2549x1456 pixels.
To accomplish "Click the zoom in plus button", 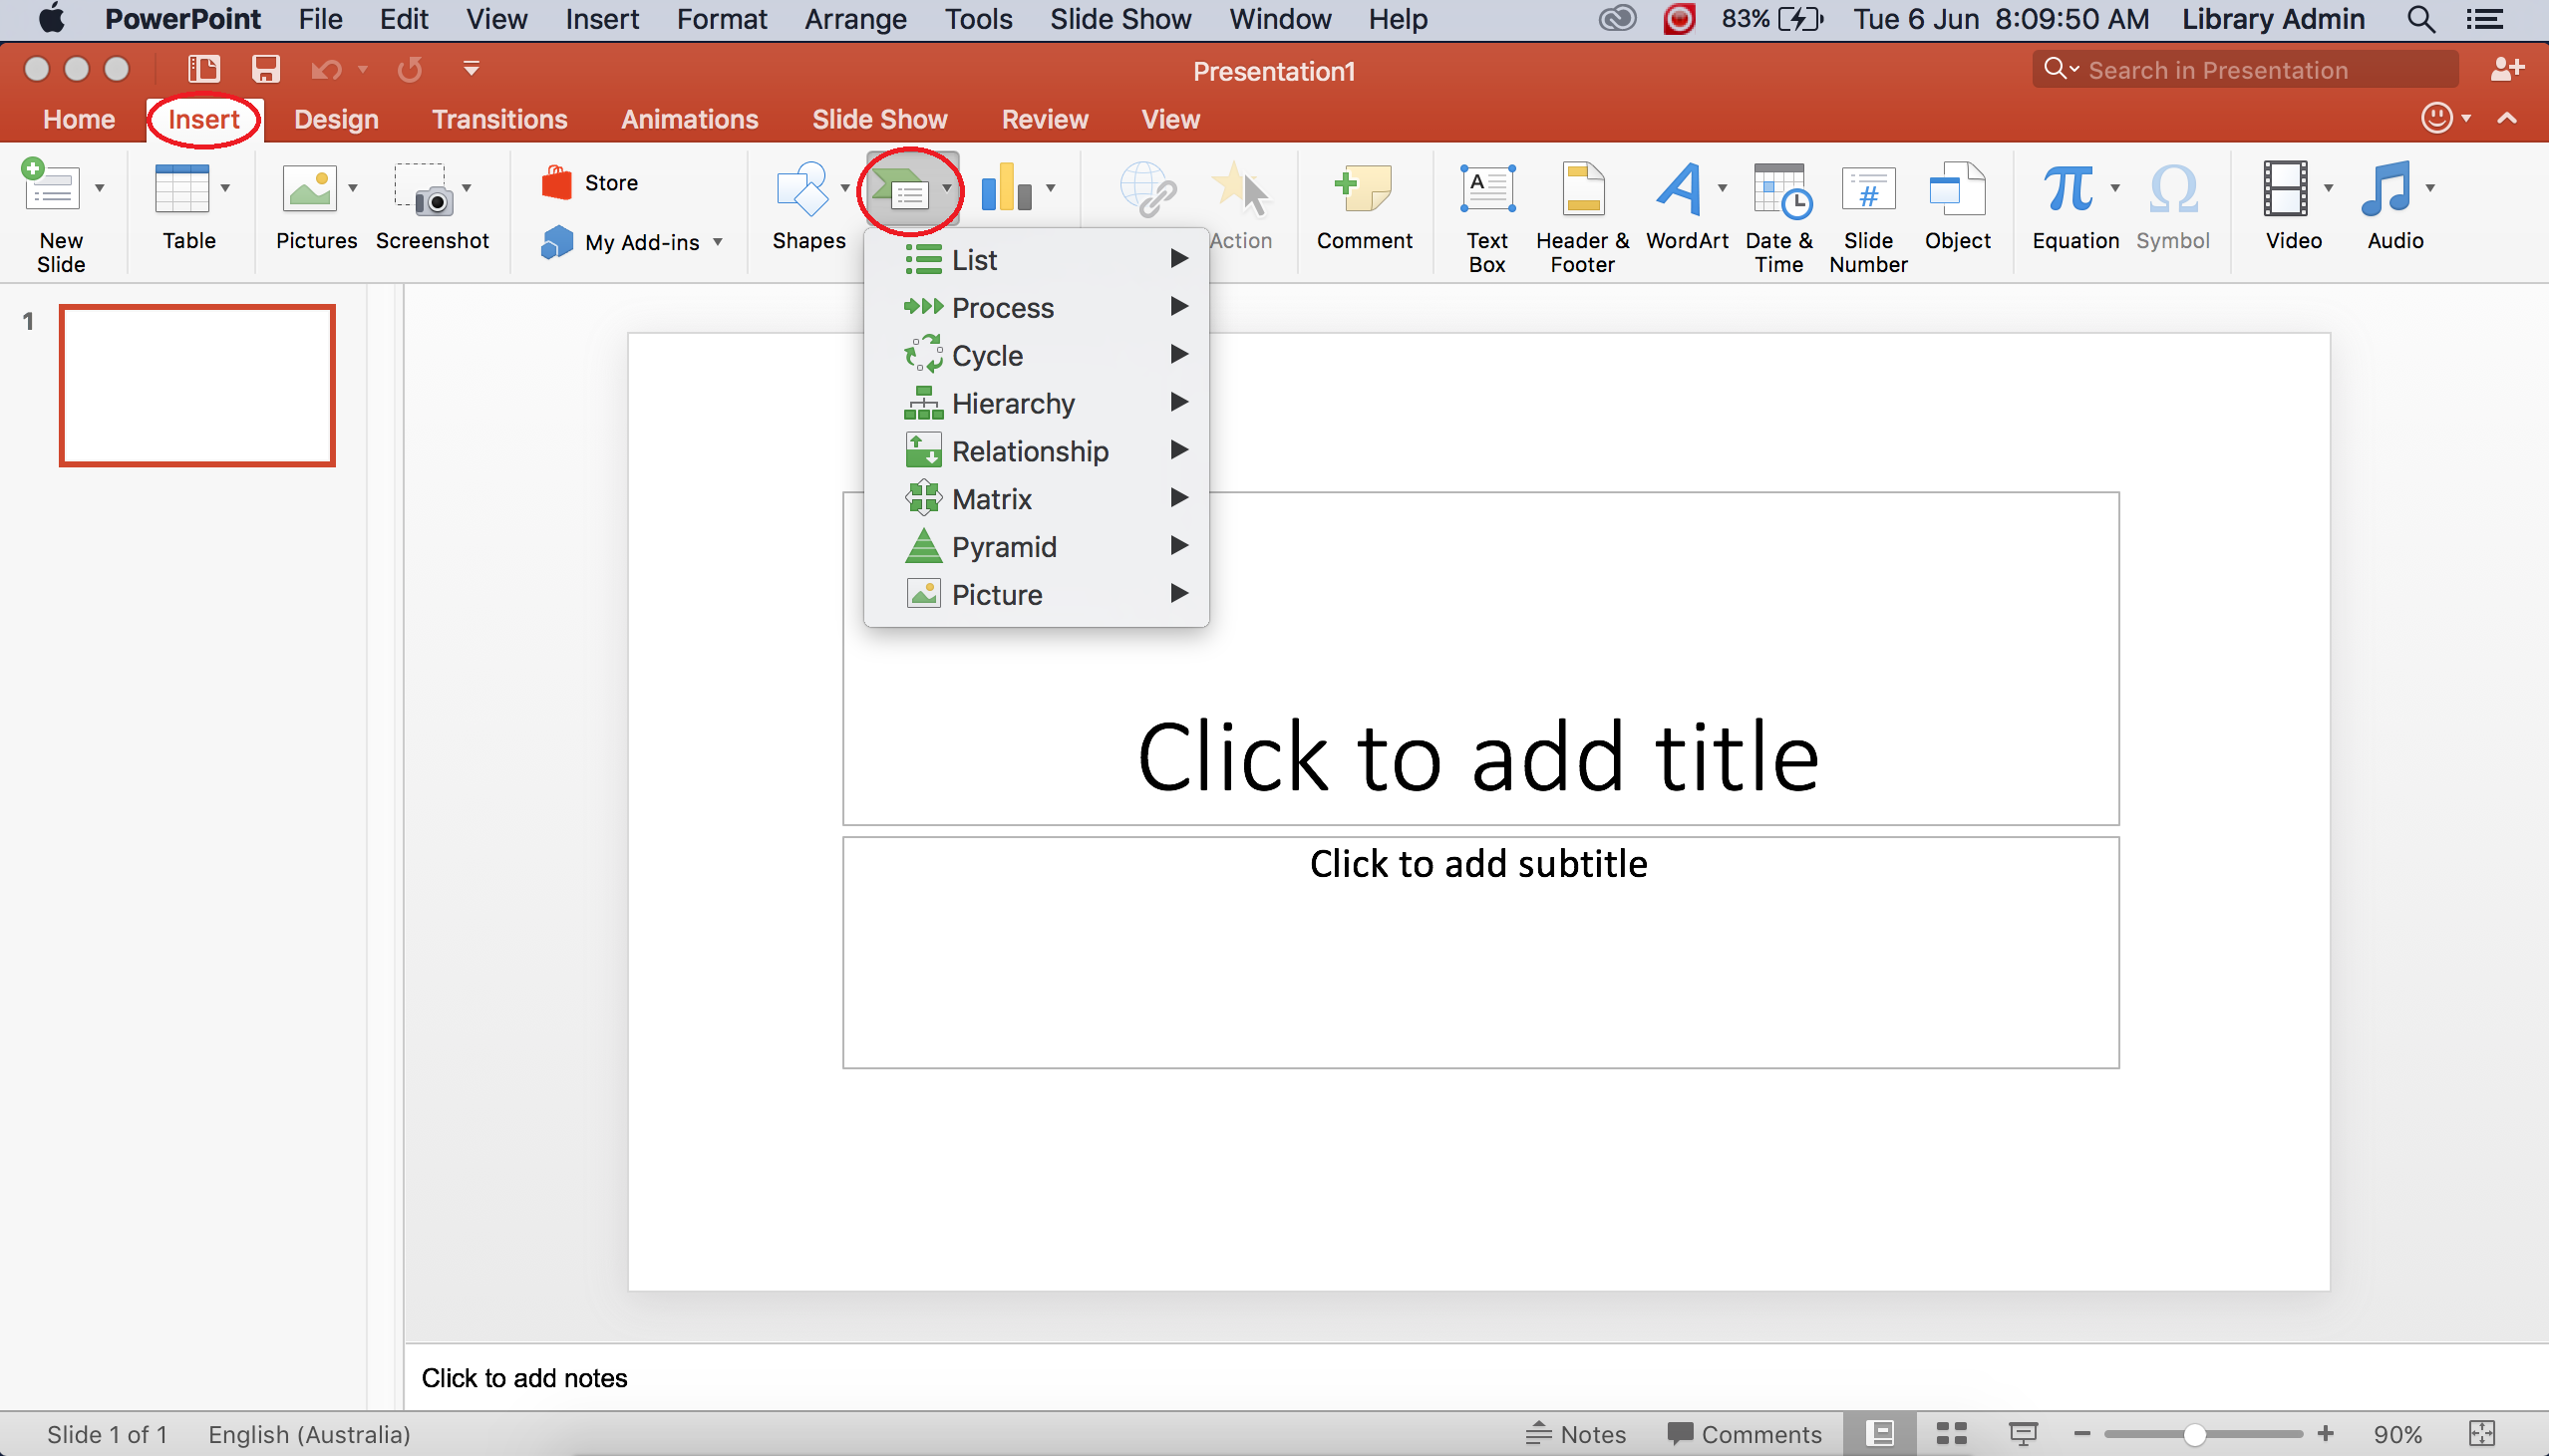I will (2325, 1434).
